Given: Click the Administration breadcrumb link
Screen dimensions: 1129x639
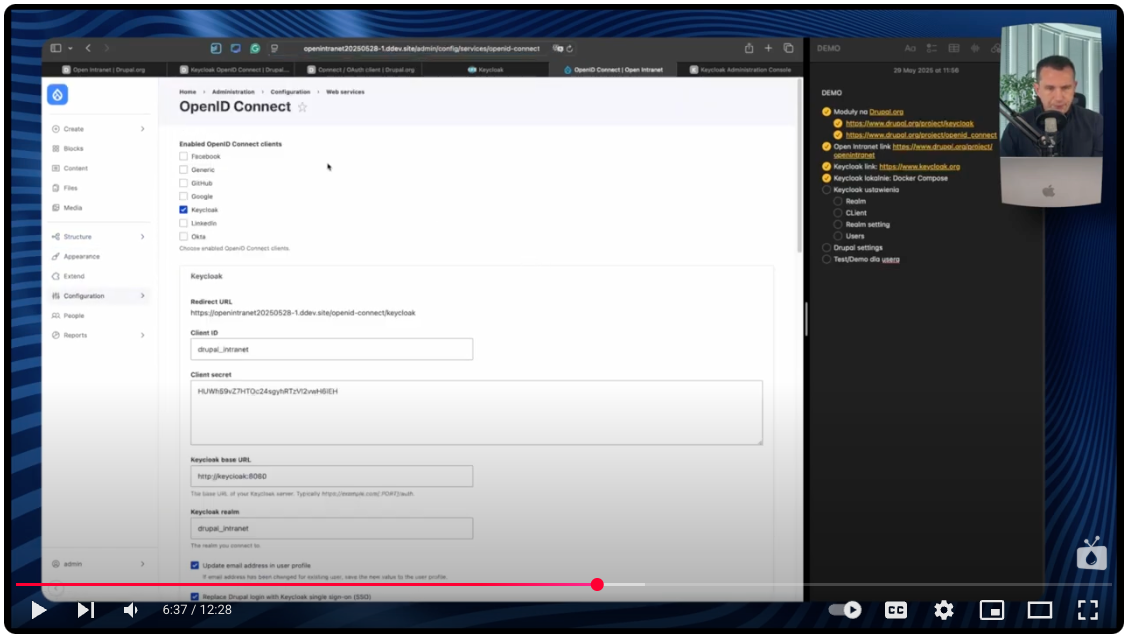Looking at the screenshot, I should click(x=233, y=92).
